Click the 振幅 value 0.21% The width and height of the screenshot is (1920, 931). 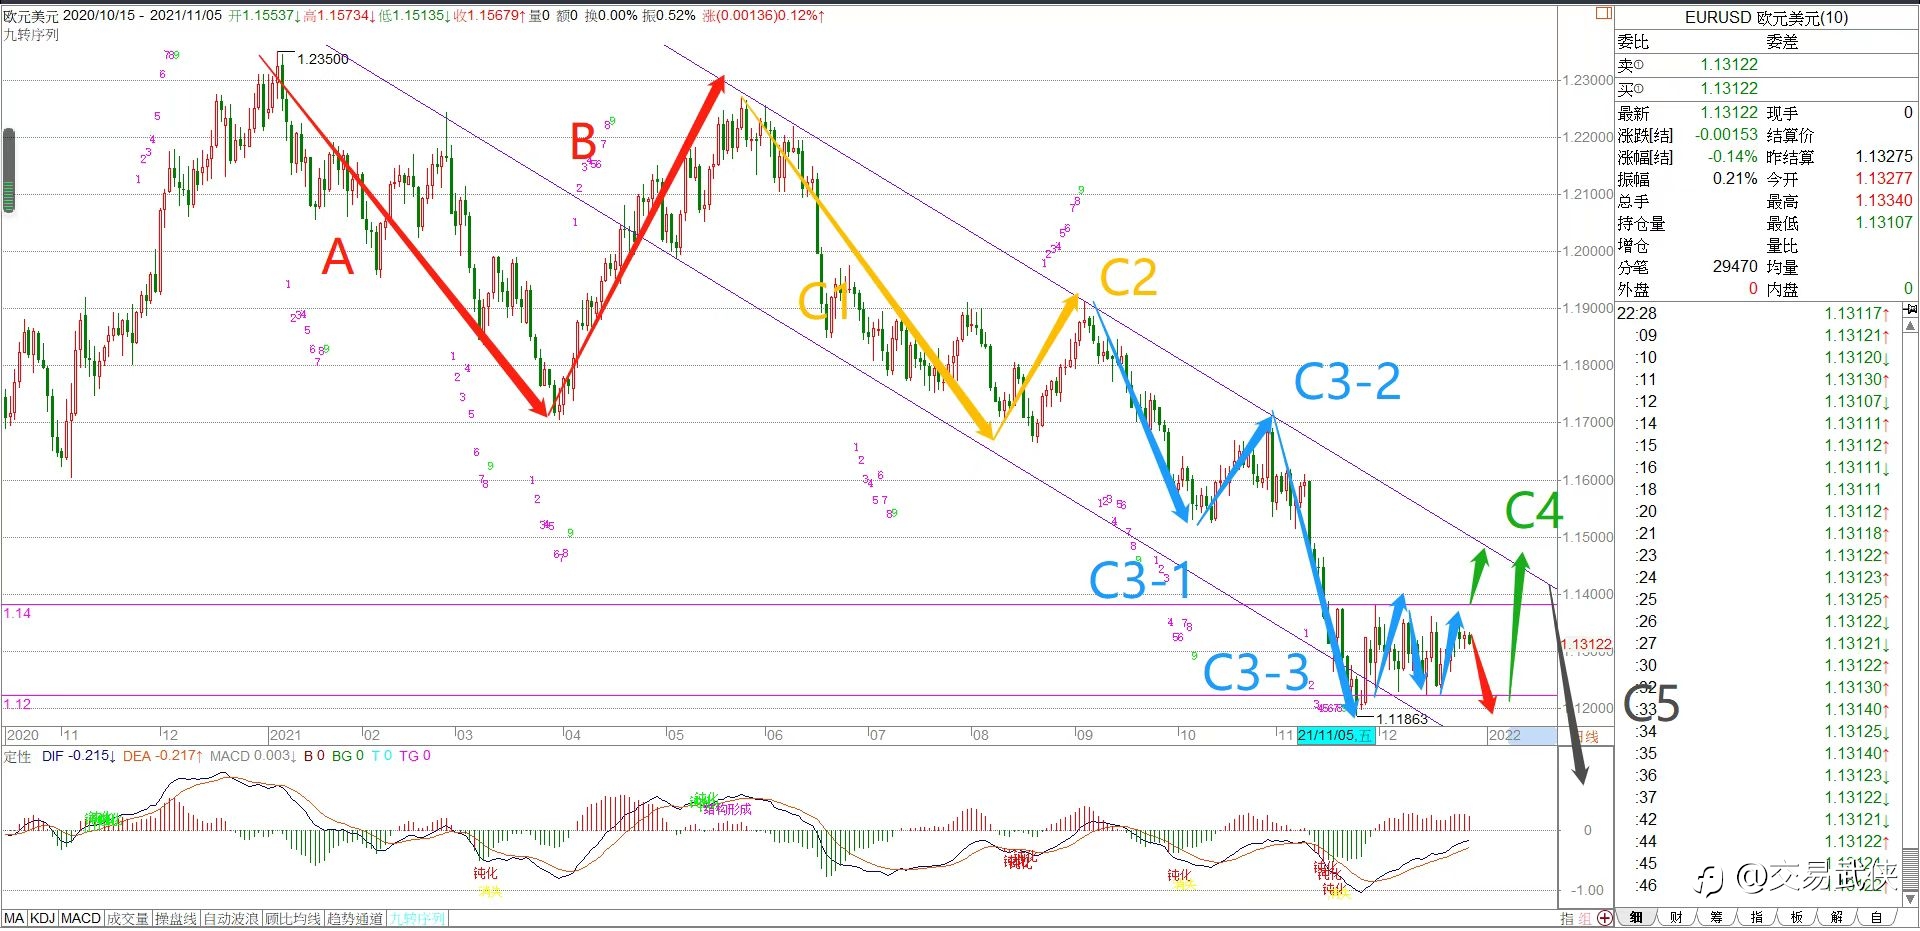pos(1735,179)
